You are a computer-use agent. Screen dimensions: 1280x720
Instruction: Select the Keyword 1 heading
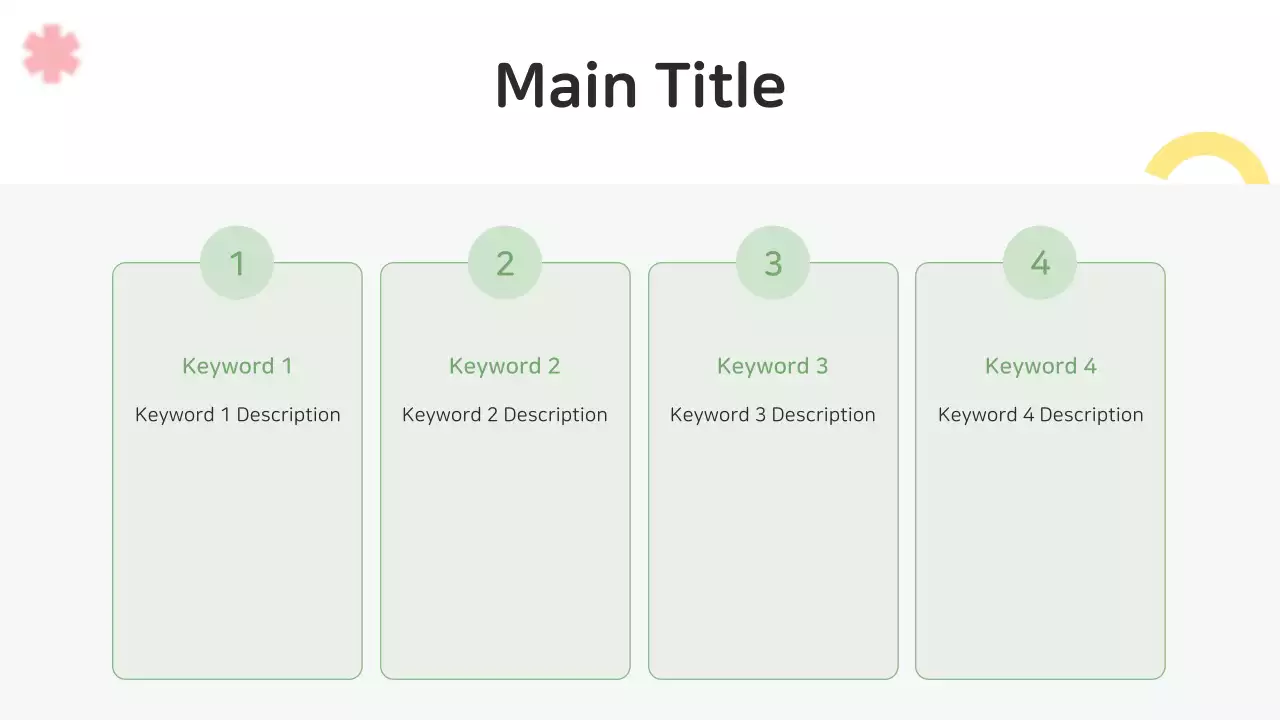click(237, 366)
